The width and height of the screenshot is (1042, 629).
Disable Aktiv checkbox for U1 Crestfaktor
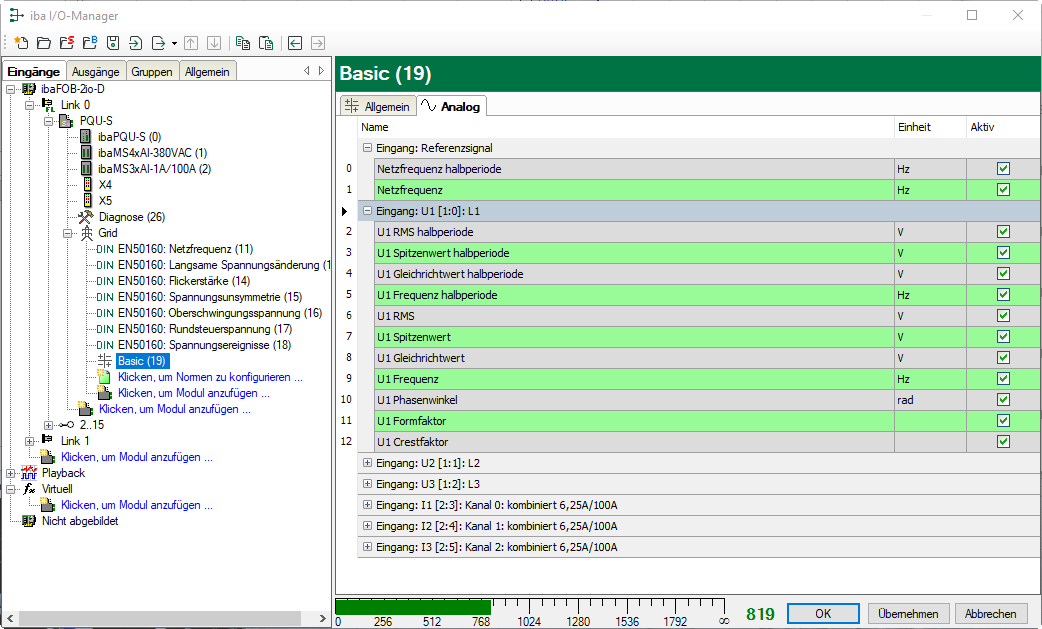pos(1003,442)
